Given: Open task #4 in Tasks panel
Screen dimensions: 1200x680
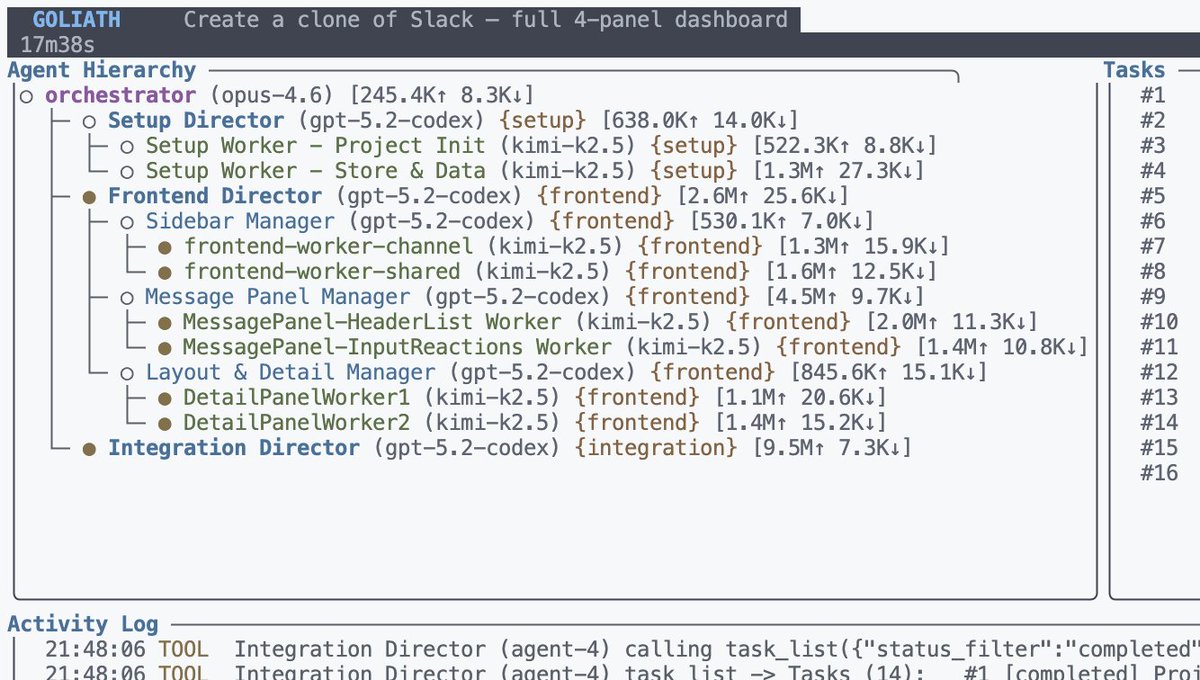Looking at the screenshot, I should [x=1153, y=171].
